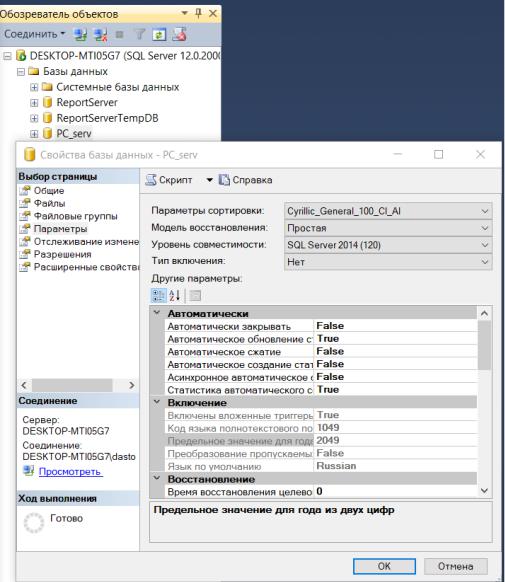Image resolution: width=505 pixels, height=582 pixels.
Task: Select the DESKTOP-MTI05G7 server icon
Action: point(21,56)
